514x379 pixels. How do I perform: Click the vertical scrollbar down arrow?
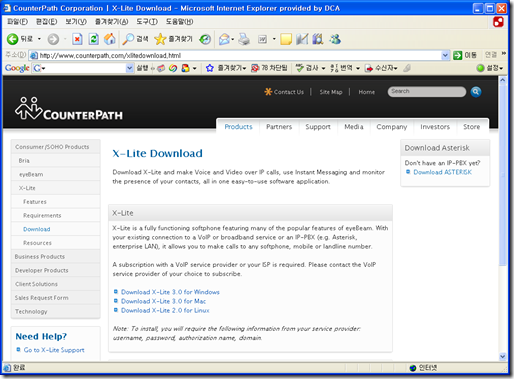(503, 356)
